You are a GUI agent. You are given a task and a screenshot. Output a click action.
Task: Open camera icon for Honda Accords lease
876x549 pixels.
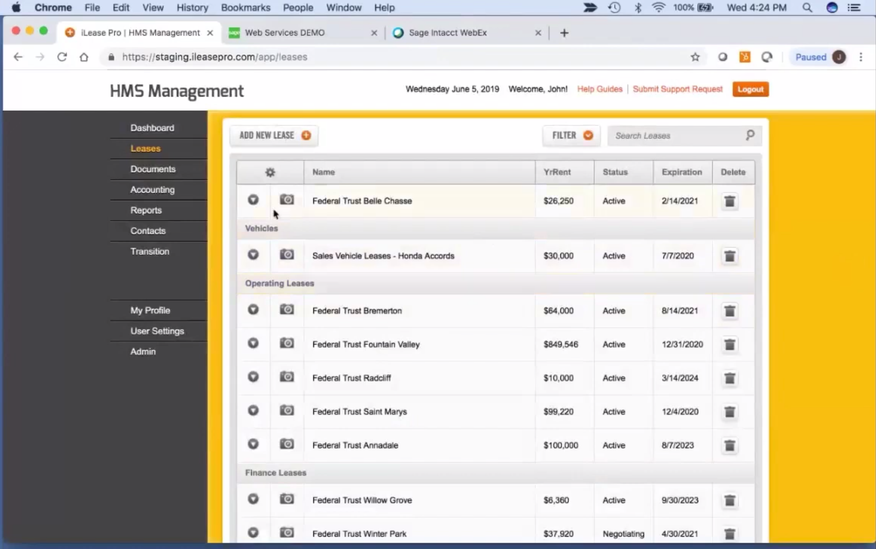pyautogui.click(x=287, y=255)
